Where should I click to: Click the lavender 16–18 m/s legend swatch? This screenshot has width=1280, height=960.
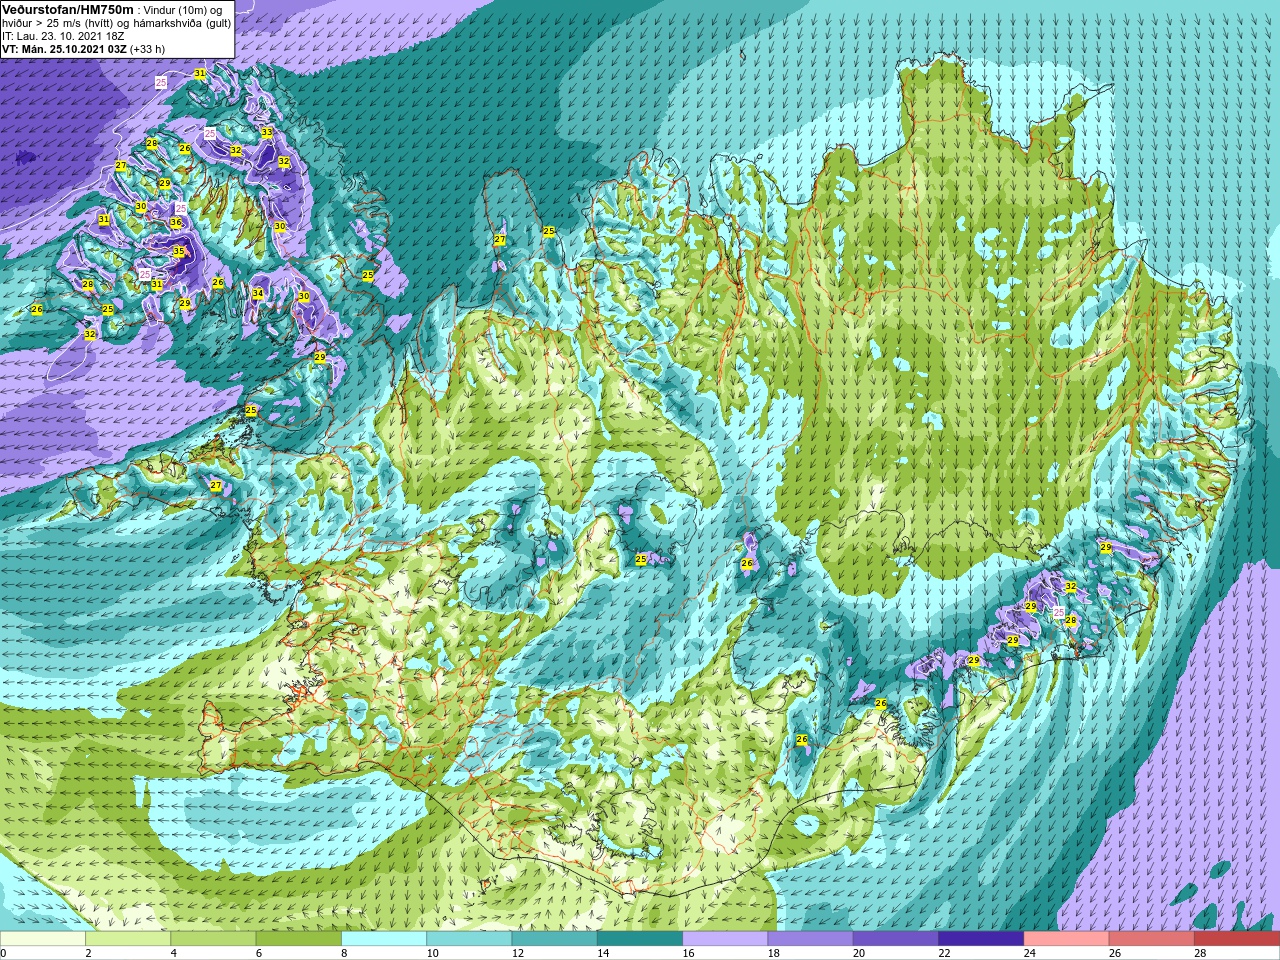725,939
